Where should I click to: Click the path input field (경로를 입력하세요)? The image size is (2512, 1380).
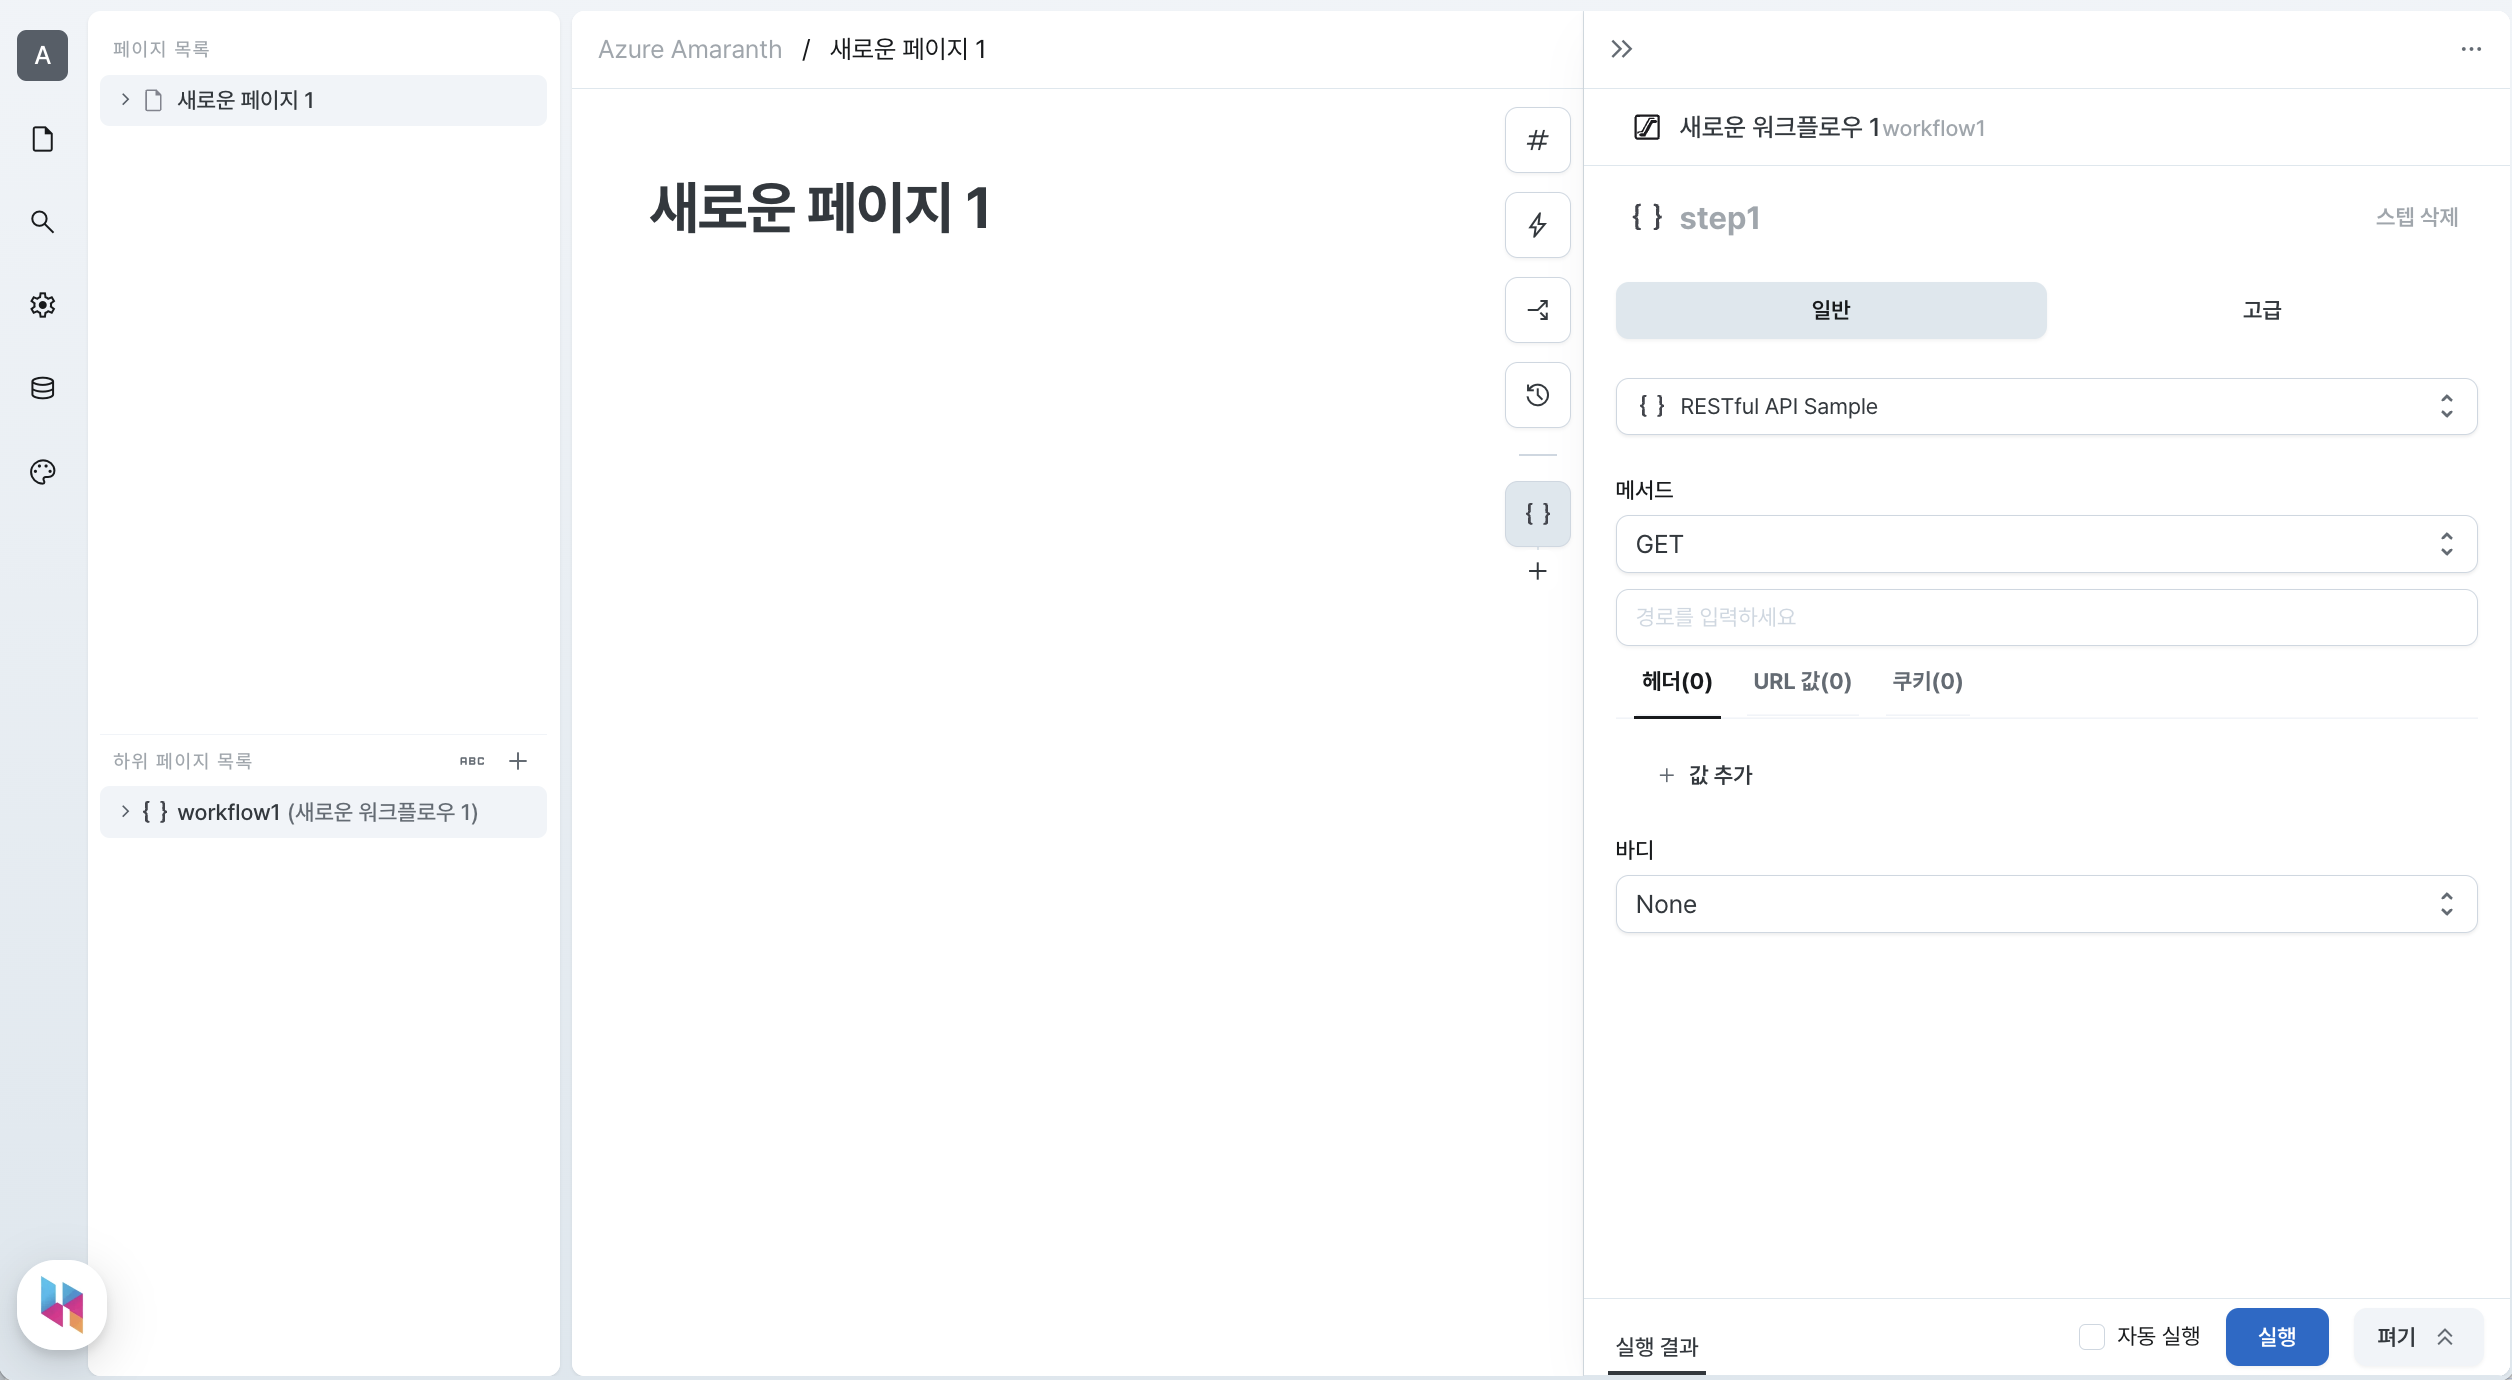pyautogui.click(x=2046, y=617)
